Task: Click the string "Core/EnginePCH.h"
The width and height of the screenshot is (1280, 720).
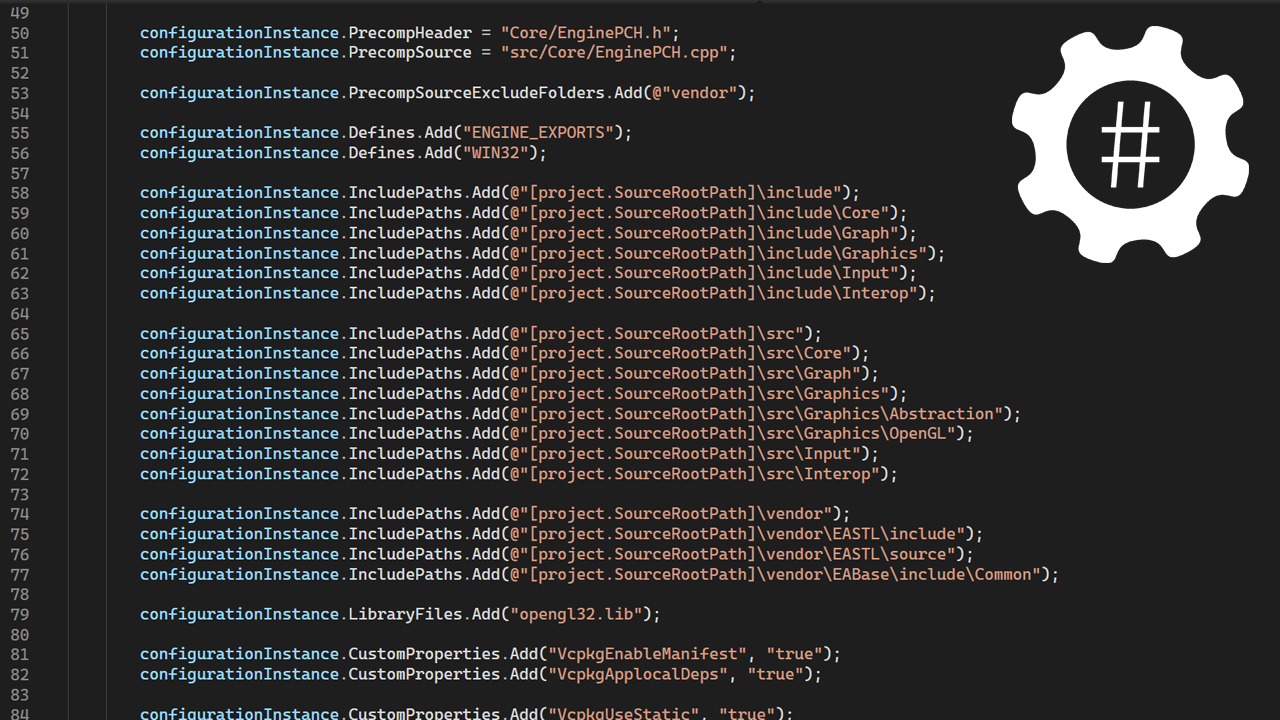Action: [586, 32]
